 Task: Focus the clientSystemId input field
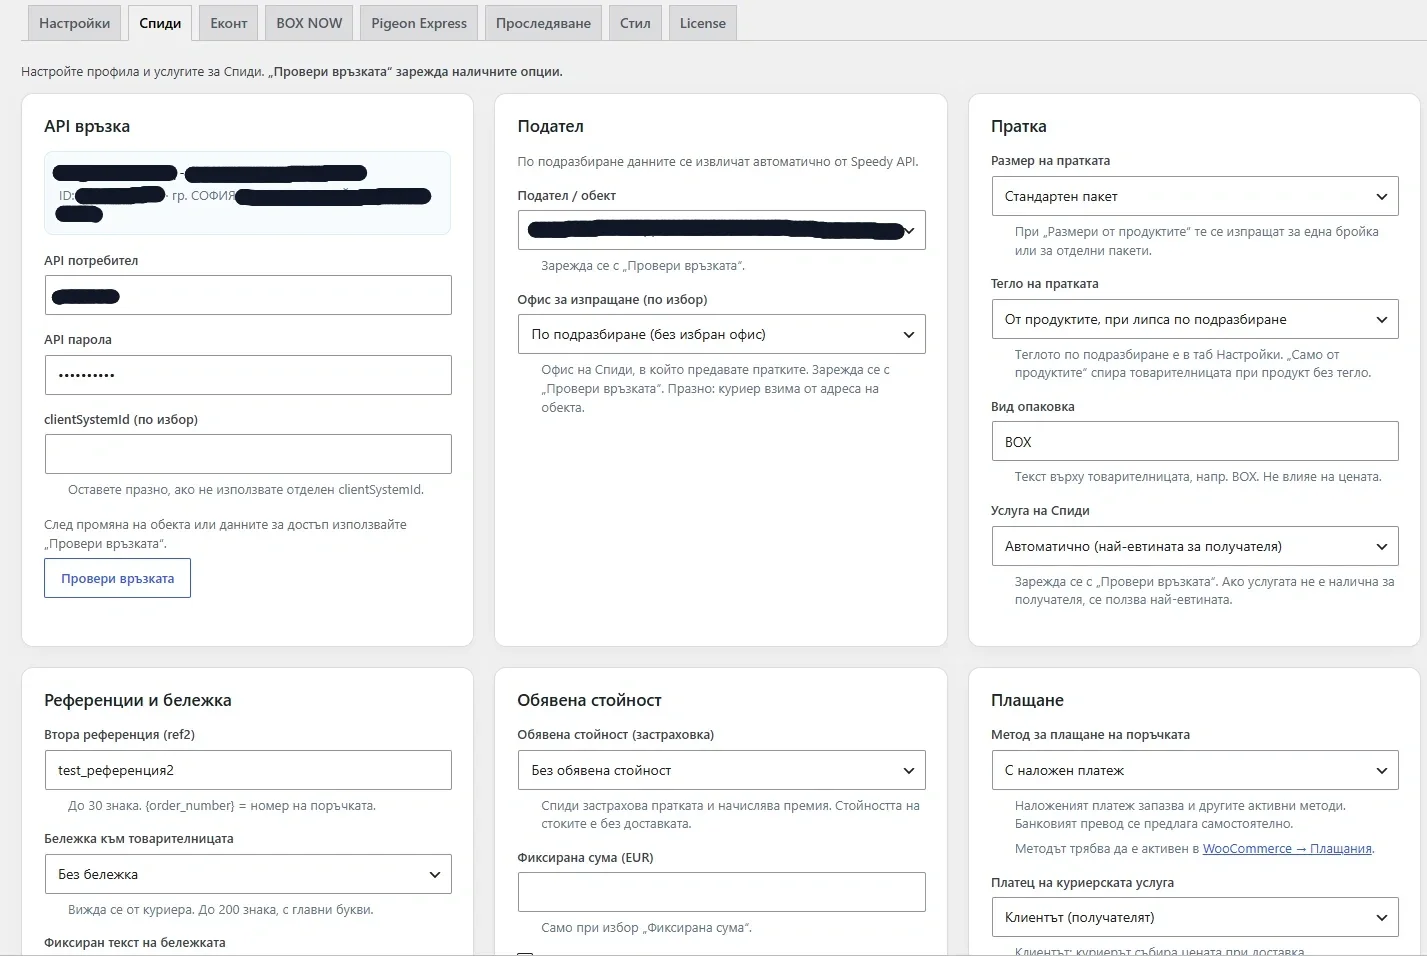[248, 454]
